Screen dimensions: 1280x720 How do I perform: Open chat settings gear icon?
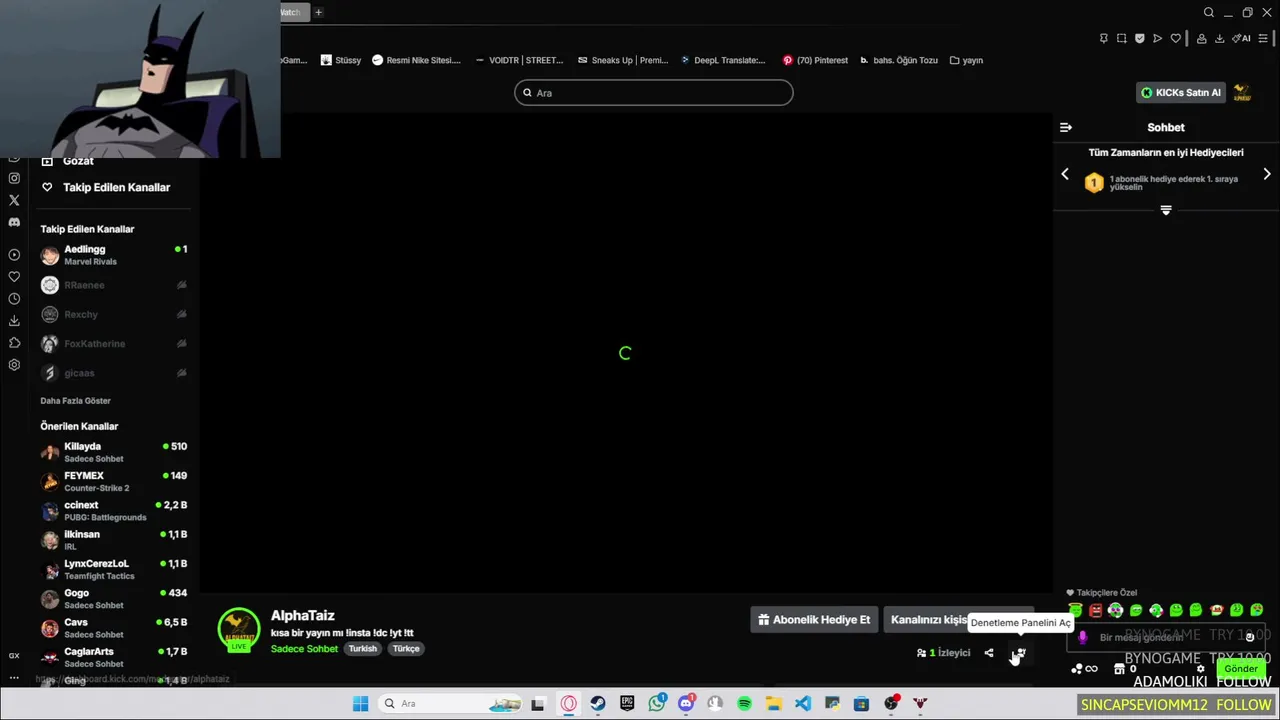pyautogui.click(x=1200, y=669)
